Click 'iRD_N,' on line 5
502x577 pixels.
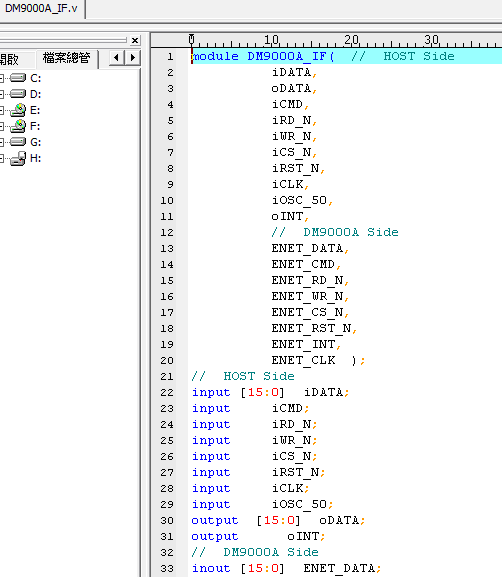(294, 120)
